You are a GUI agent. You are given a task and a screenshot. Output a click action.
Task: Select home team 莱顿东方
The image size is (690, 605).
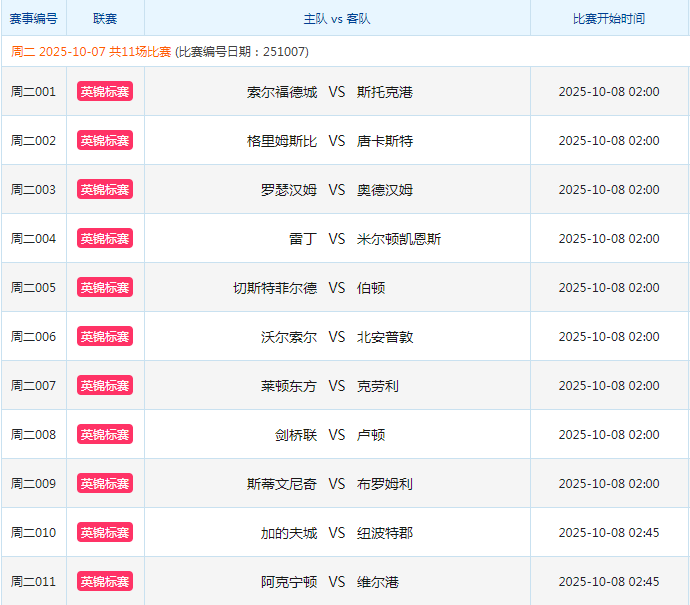pos(289,386)
